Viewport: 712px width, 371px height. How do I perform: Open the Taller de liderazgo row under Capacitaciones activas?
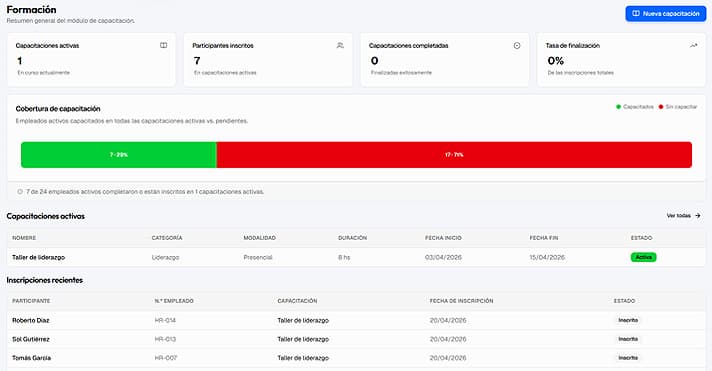[x=356, y=257]
